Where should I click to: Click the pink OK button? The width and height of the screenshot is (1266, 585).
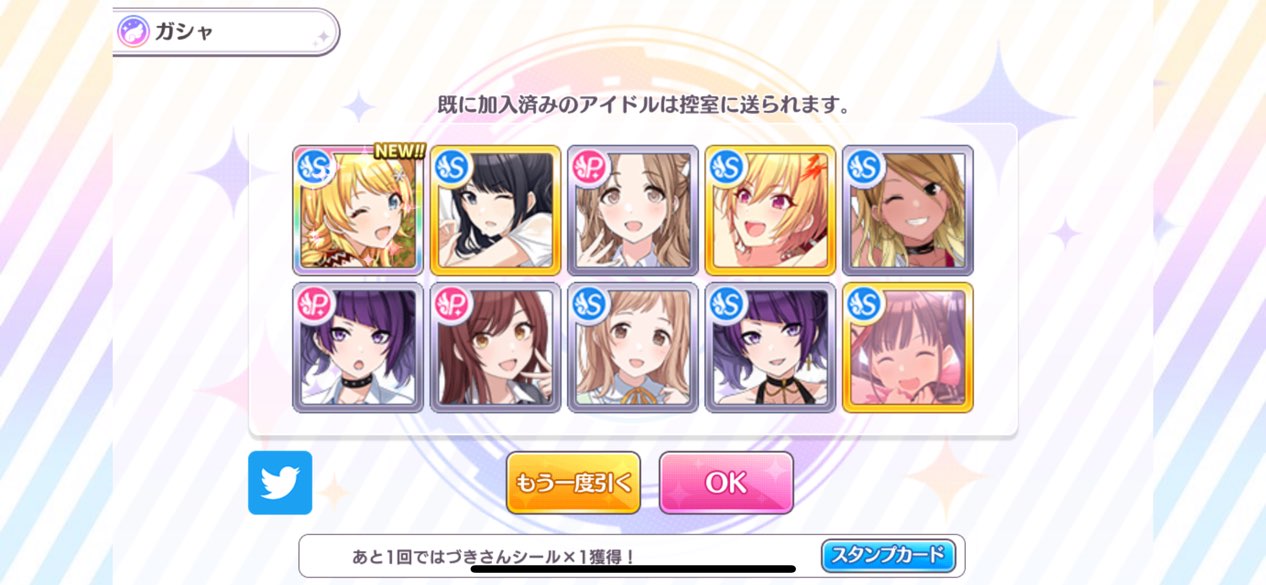pyautogui.click(x=726, y=482)
